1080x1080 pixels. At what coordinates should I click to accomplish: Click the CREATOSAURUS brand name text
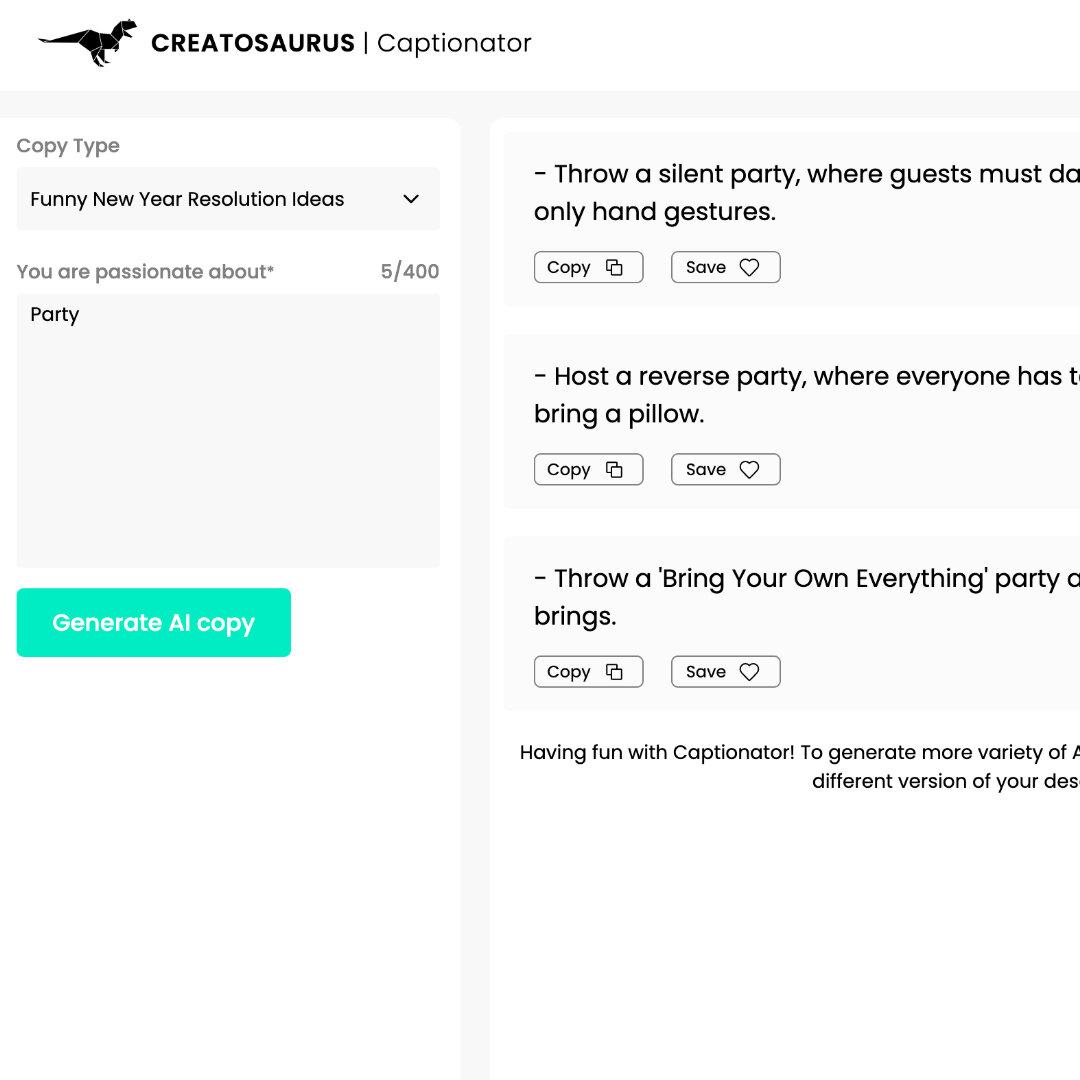pos(253,43)
